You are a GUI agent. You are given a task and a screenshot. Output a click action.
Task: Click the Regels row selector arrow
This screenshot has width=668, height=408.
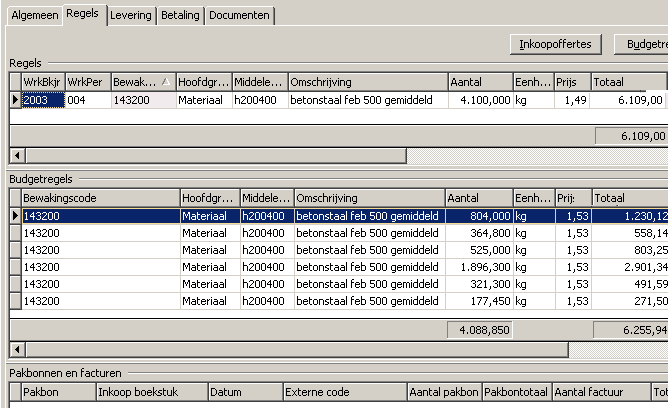point(15,100)
